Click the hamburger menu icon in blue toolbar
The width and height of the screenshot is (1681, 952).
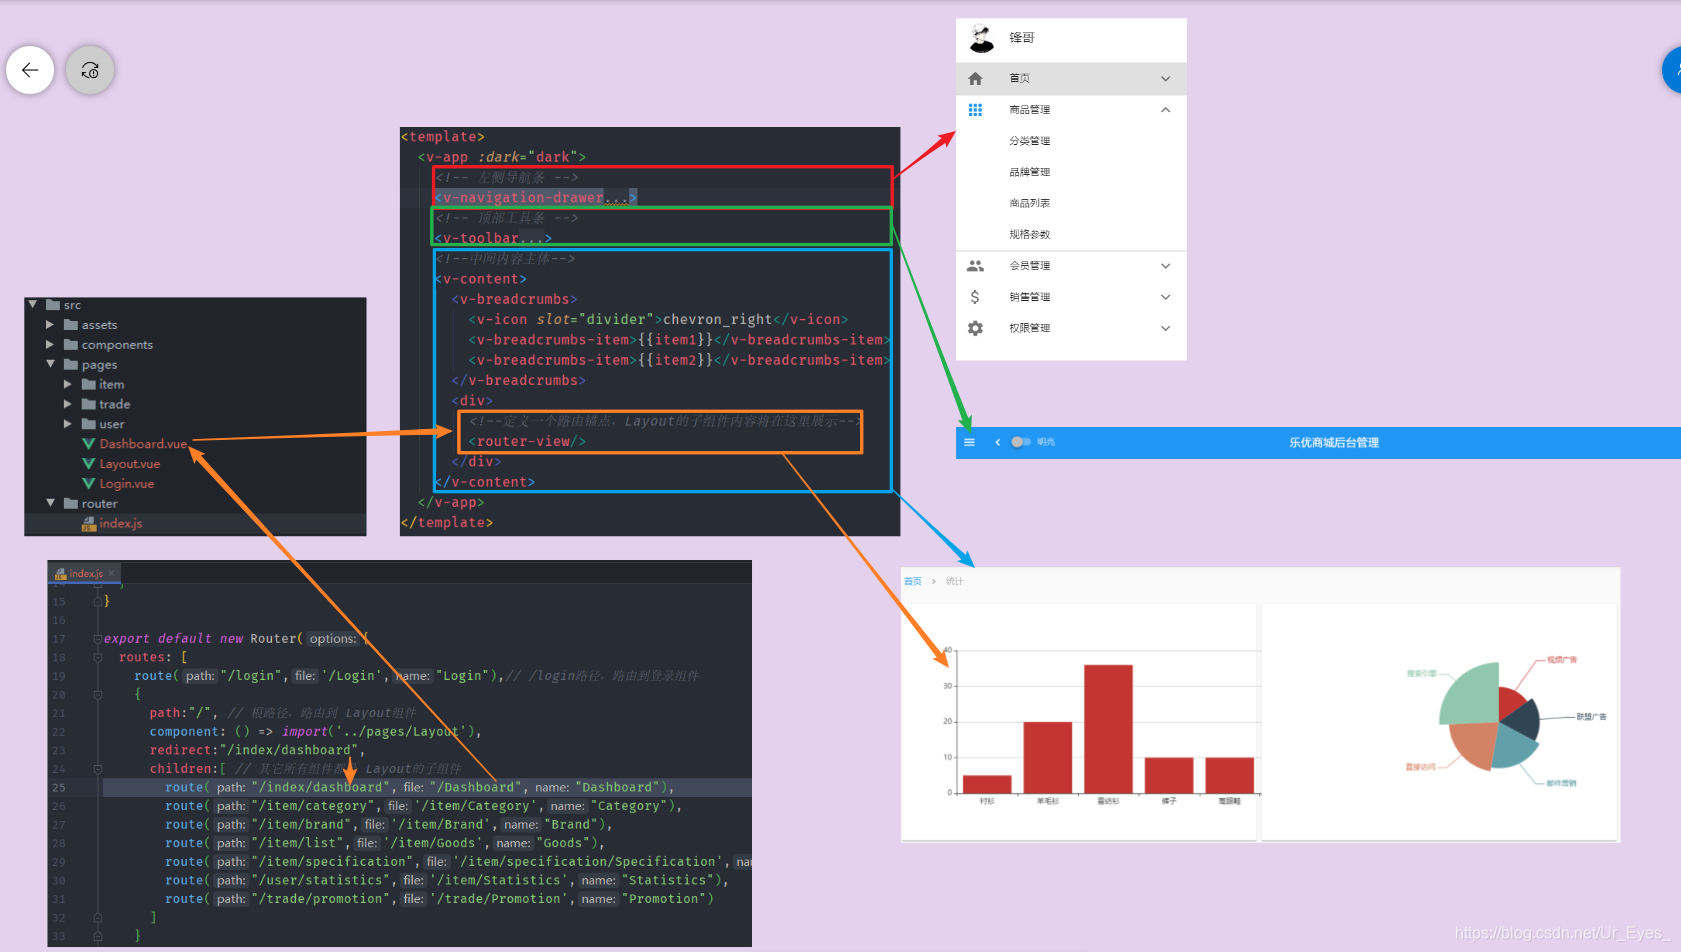click(x=969, y=442)
